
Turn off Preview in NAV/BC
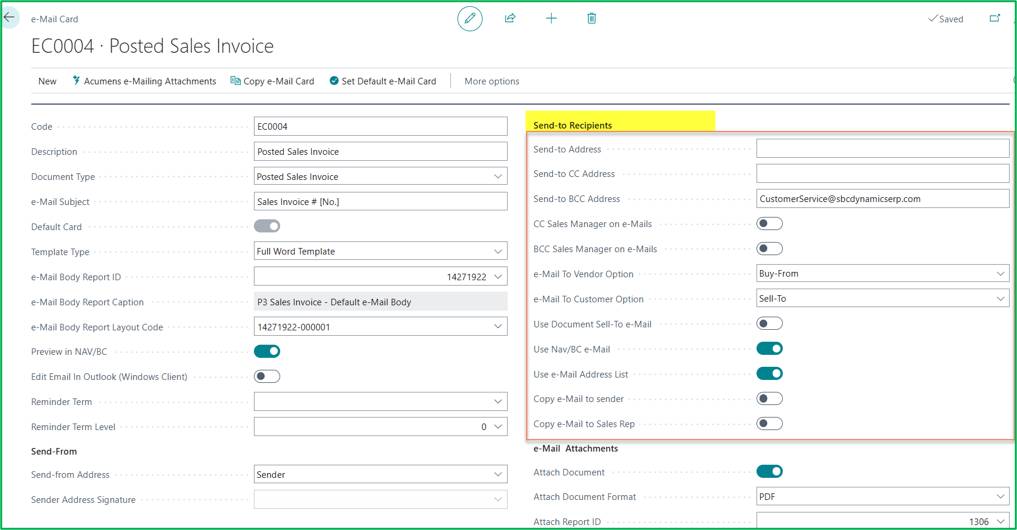[x=267, y=351]
